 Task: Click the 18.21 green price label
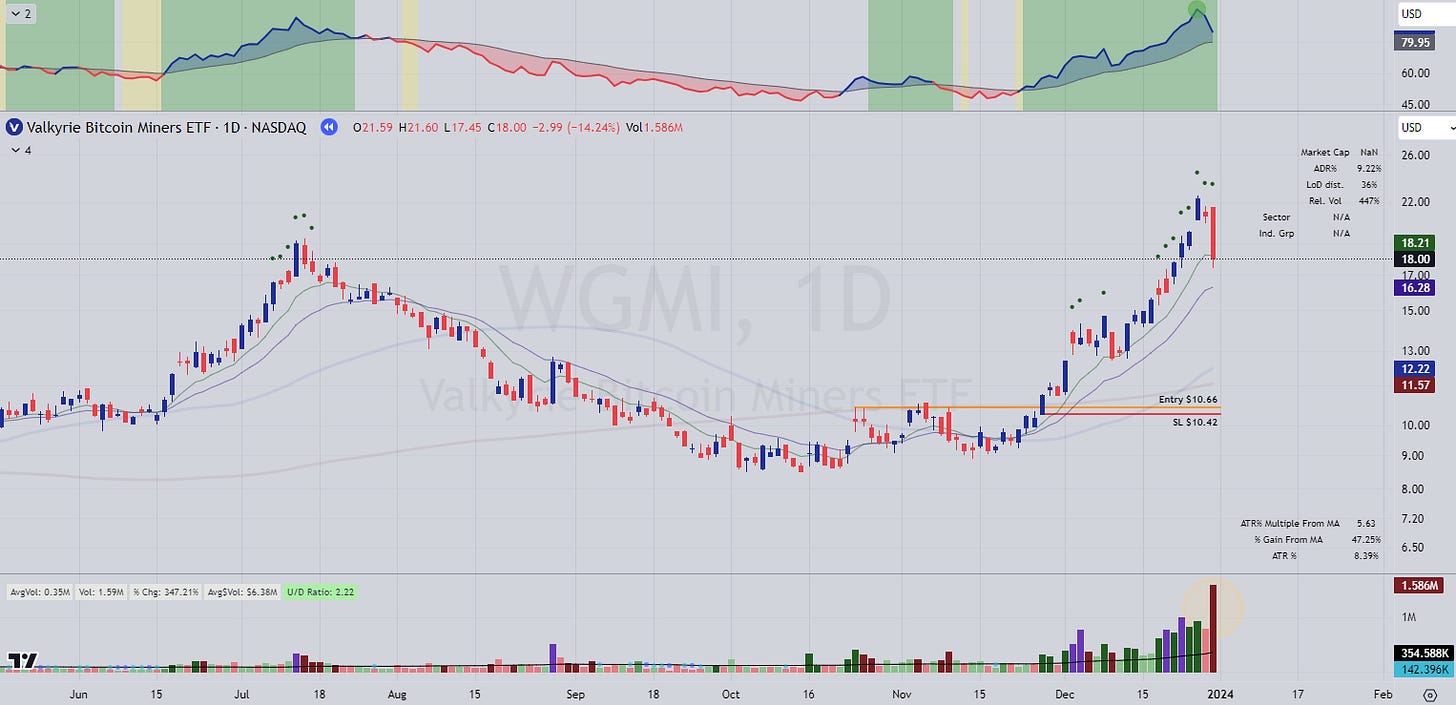tap(1416, 242)
